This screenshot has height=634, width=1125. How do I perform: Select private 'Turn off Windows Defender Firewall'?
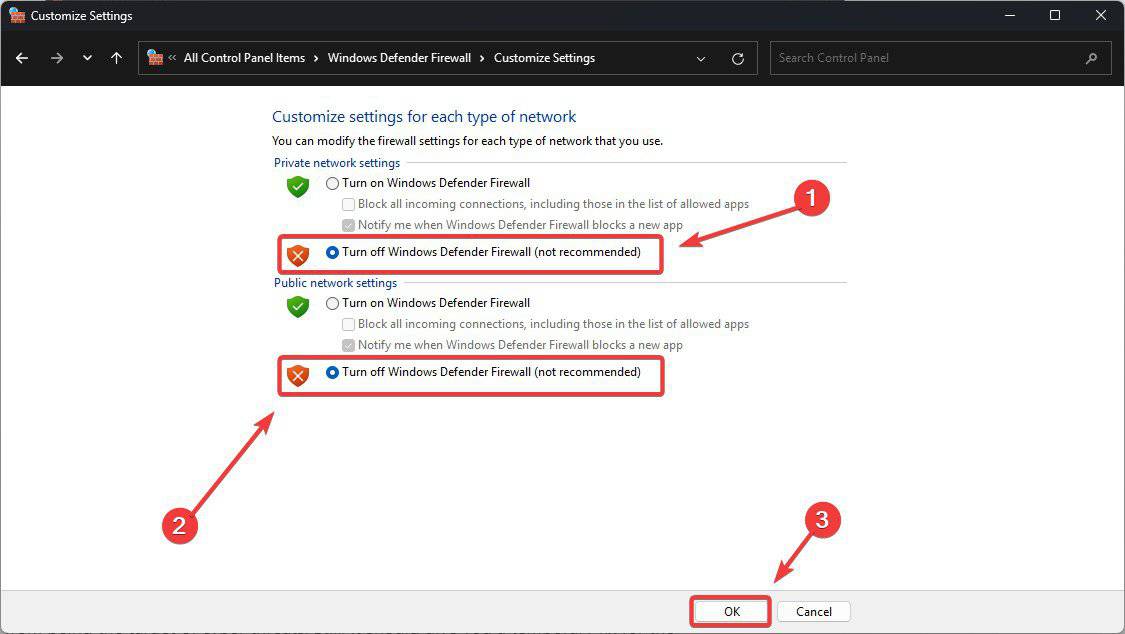coord(332,252)
